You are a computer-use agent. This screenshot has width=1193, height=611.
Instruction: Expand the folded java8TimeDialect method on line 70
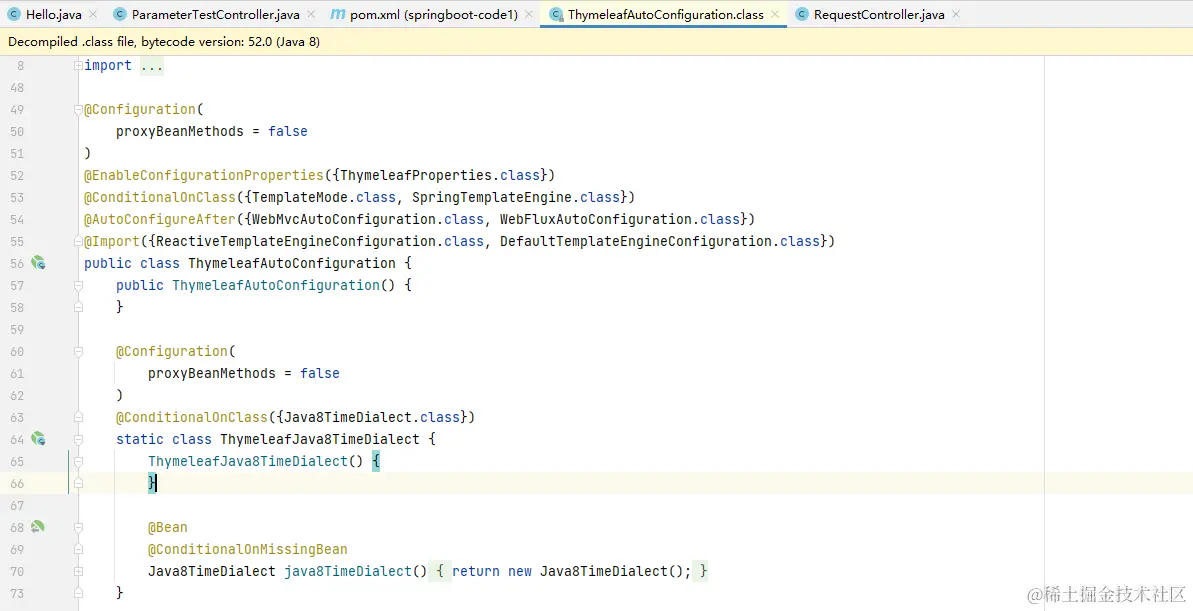78,571
